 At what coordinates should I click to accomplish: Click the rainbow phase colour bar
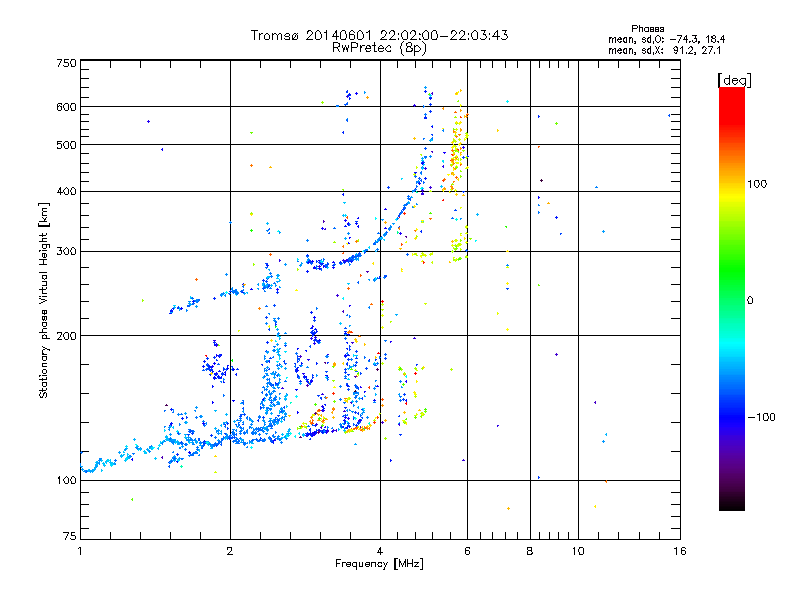tap(732, 299)
